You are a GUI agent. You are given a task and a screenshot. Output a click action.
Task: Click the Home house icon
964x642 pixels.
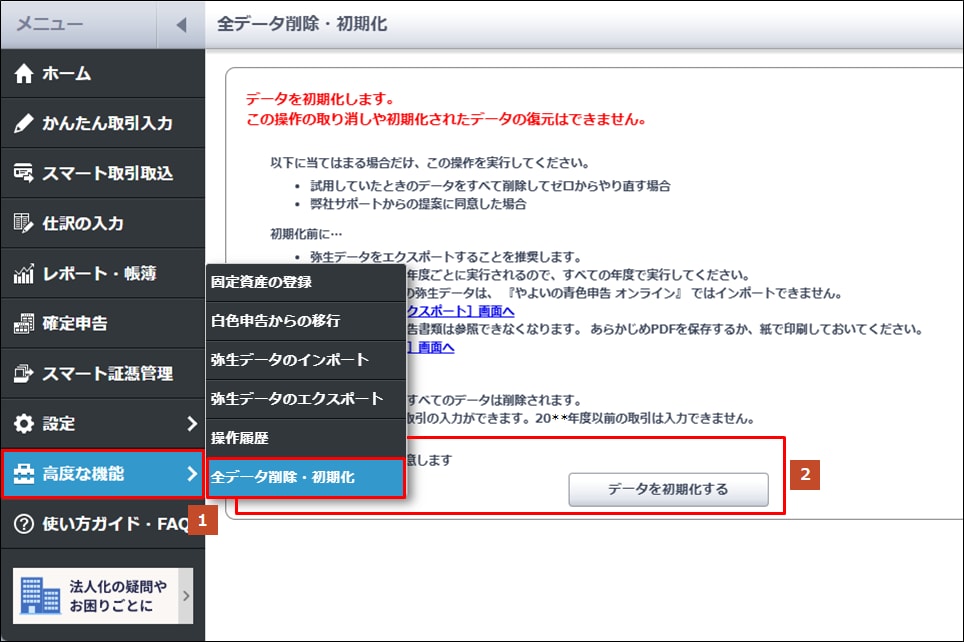coord(24,74)
